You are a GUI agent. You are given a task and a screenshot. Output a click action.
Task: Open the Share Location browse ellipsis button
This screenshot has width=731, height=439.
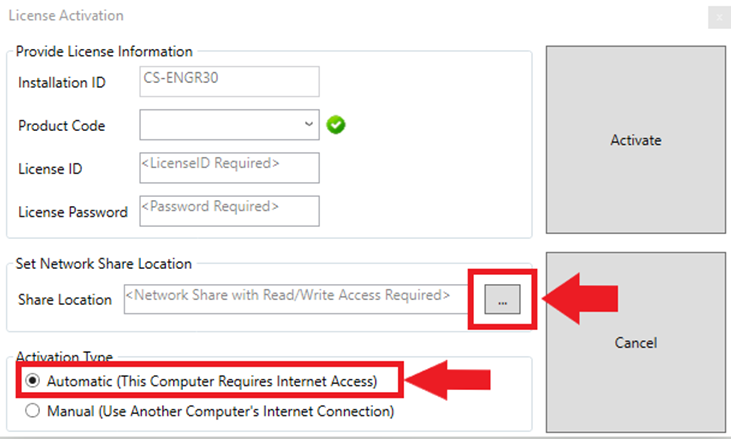503,299
